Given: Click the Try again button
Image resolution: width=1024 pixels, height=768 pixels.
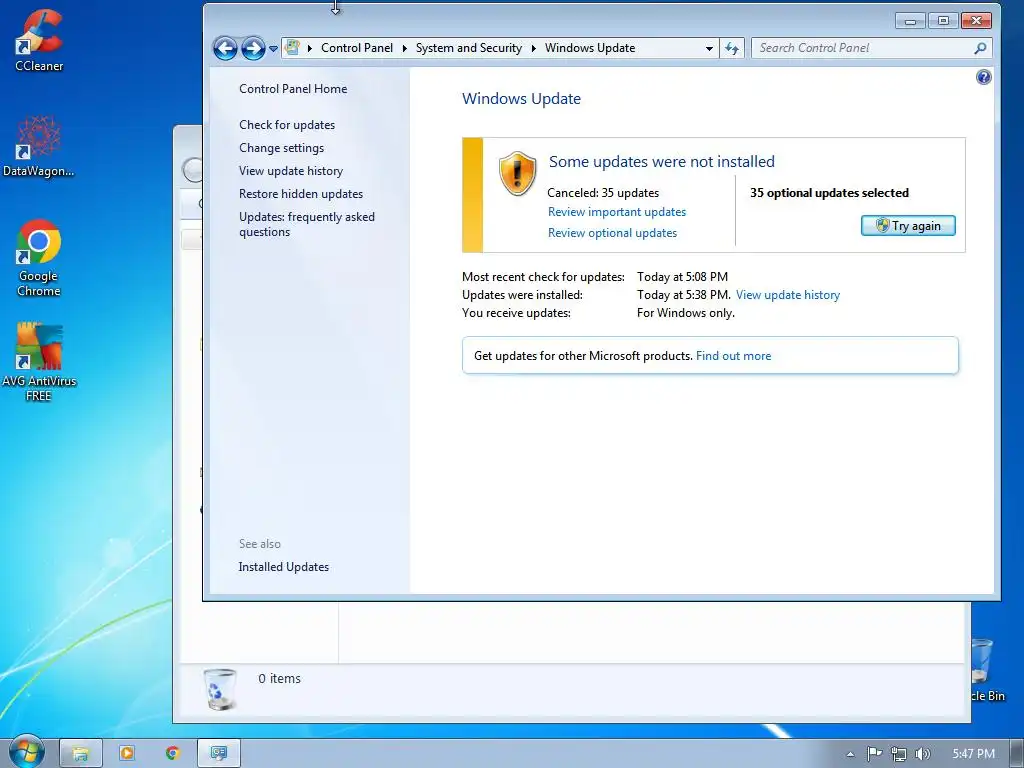Looking at the screenshot, I should [x=908, y=225].
